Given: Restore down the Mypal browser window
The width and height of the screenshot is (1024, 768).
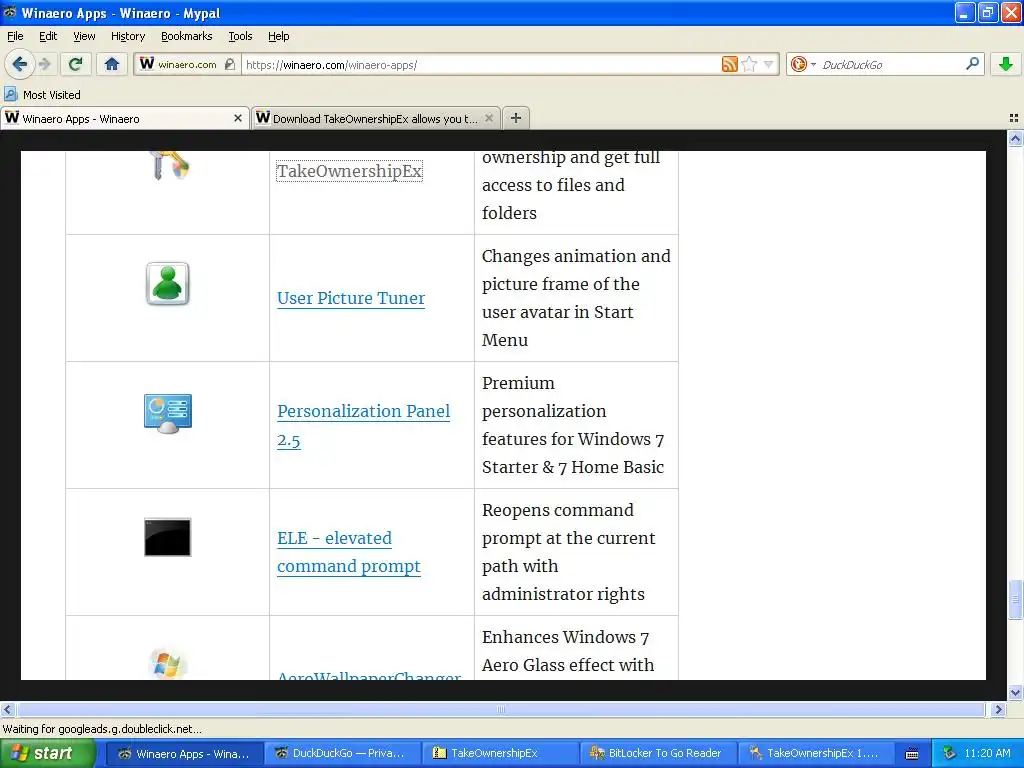Looking at the screenshot, I should pyautogui.click(x=988, y=12).
